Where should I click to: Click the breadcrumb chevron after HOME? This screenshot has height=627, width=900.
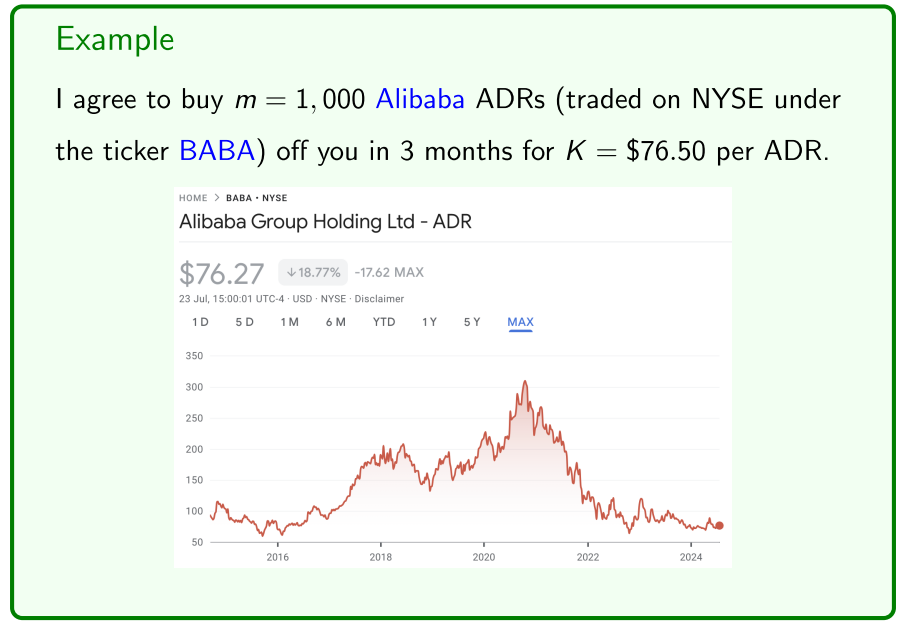click(x=217, y=198)
